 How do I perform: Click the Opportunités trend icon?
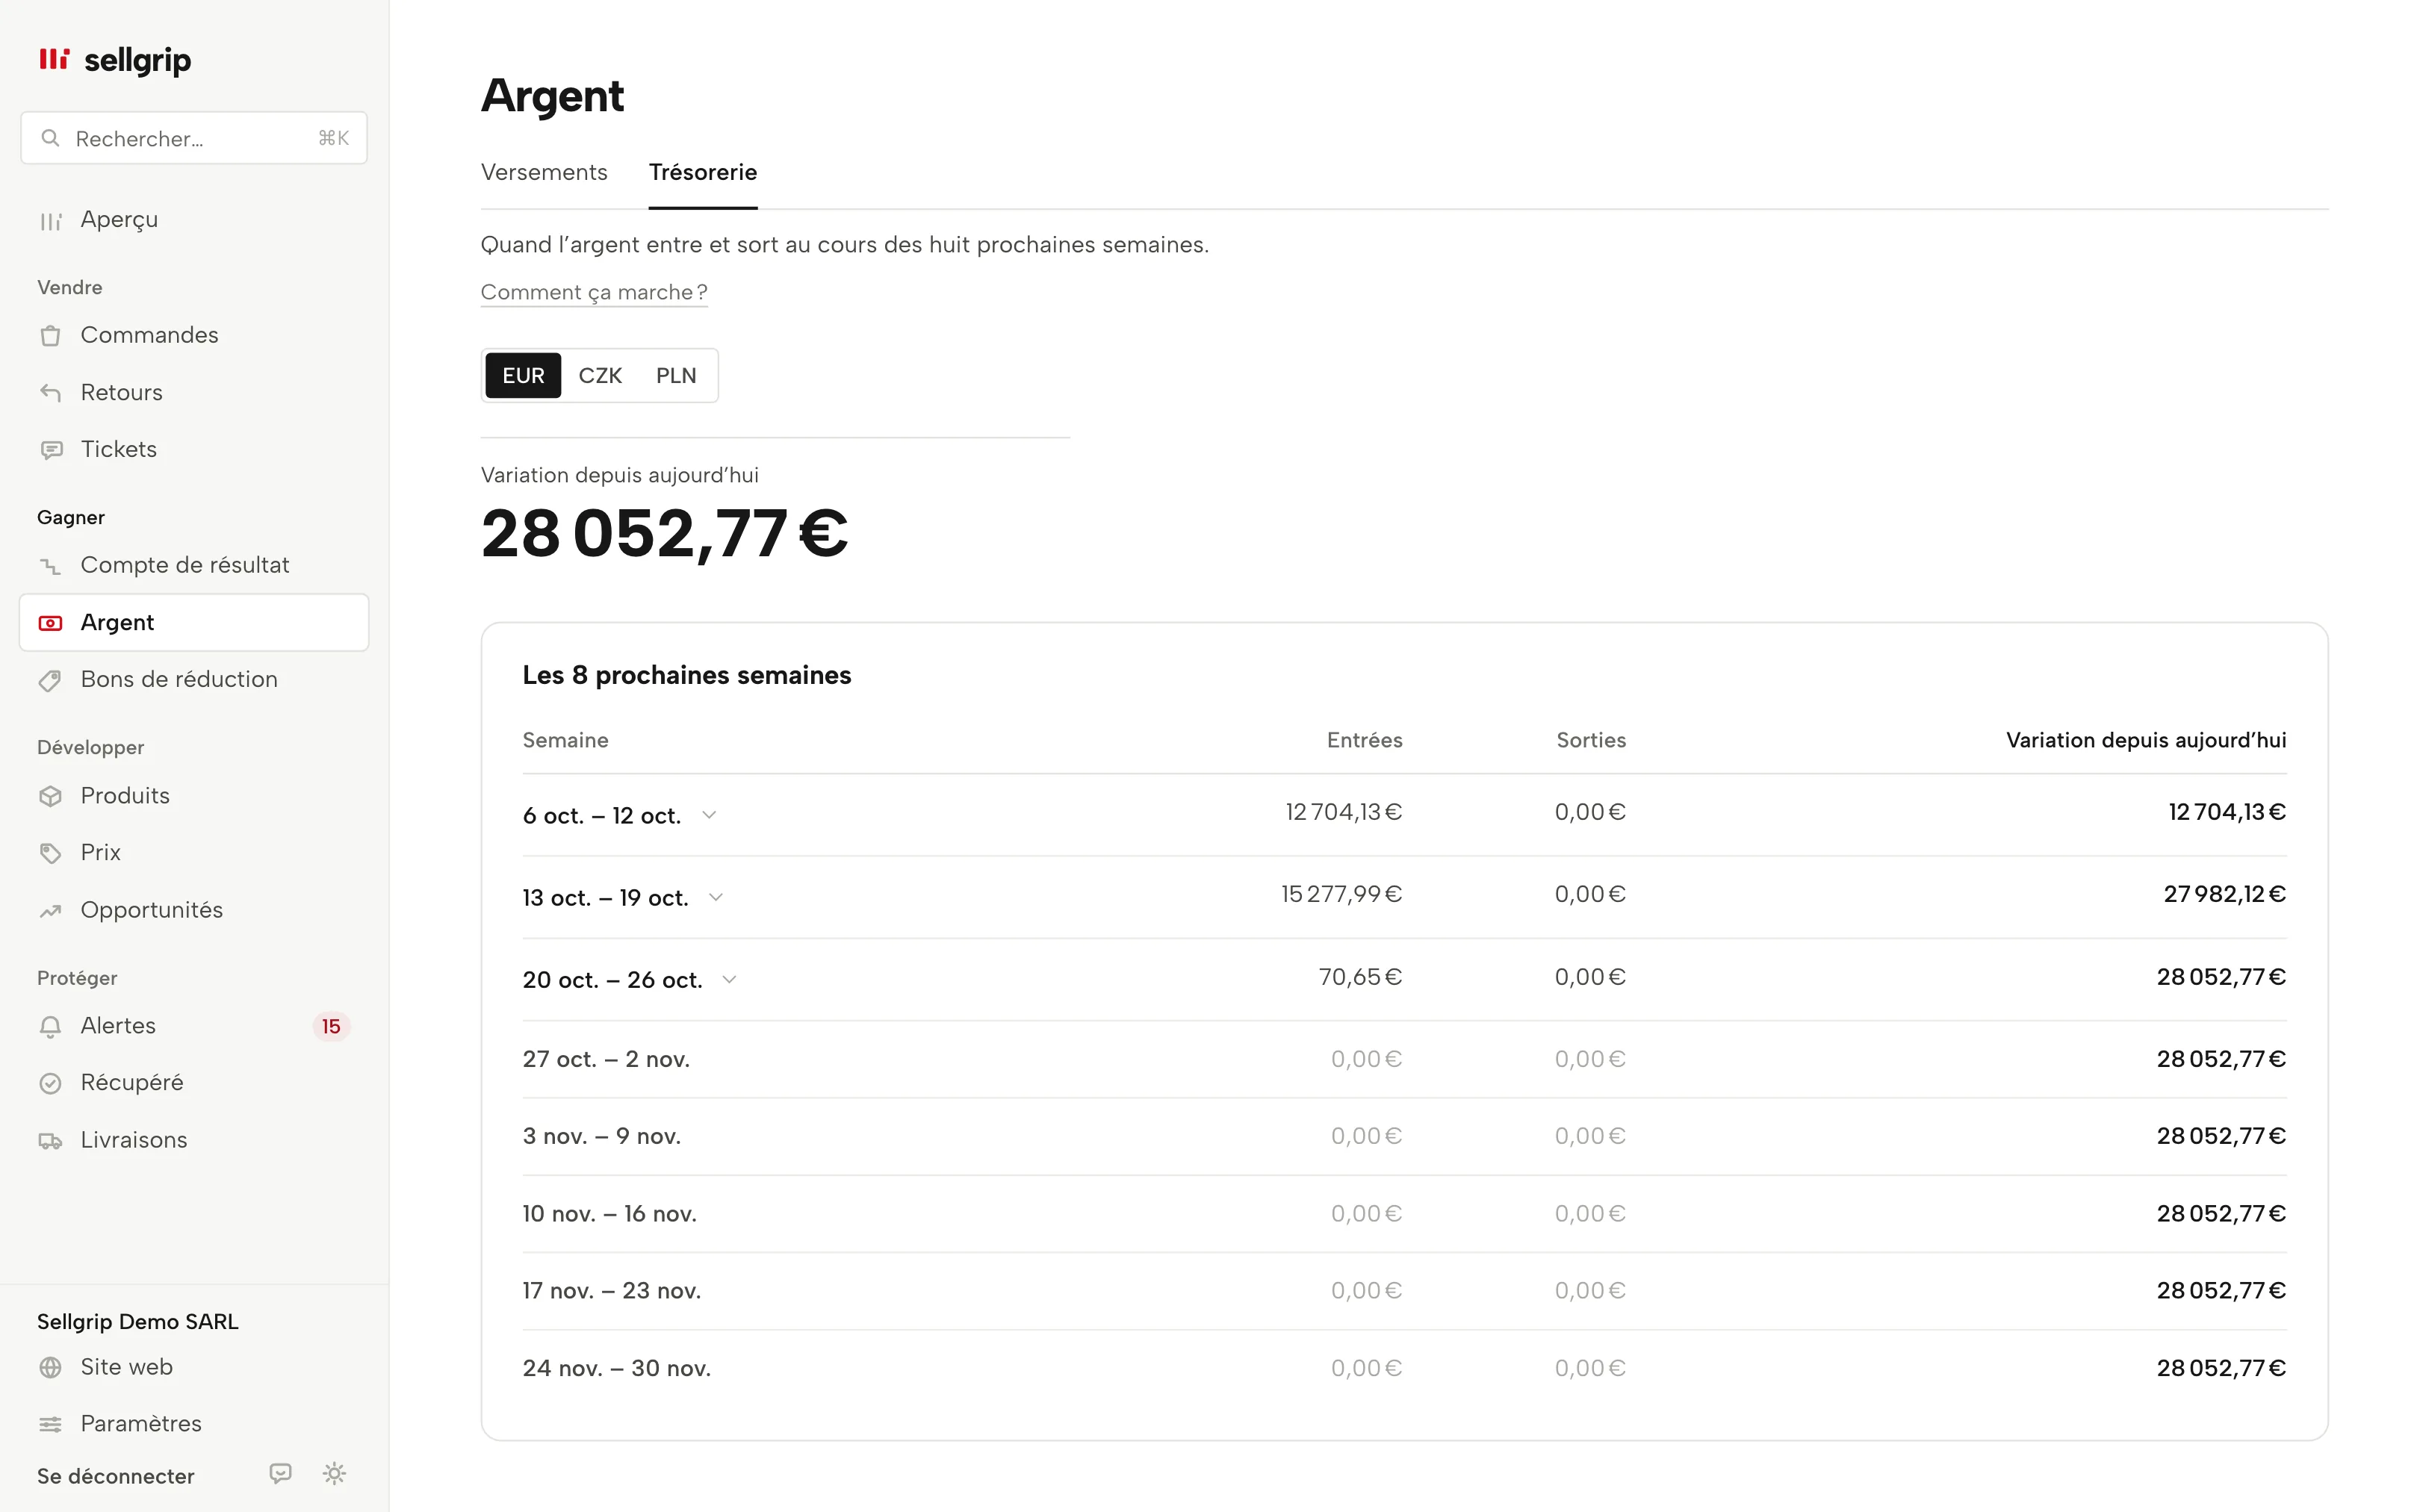pos(51,910)
